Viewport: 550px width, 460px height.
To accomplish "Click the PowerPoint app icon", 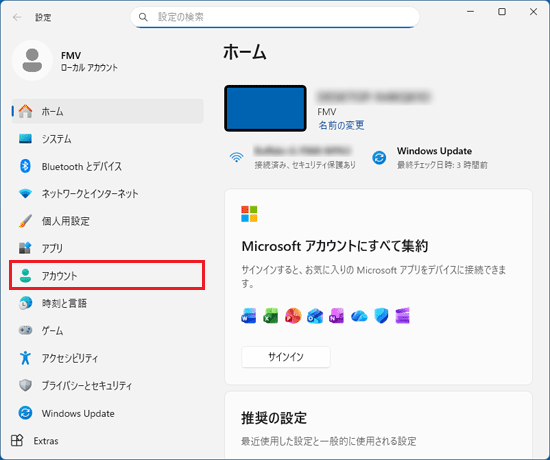I will (x=293, y=316).
